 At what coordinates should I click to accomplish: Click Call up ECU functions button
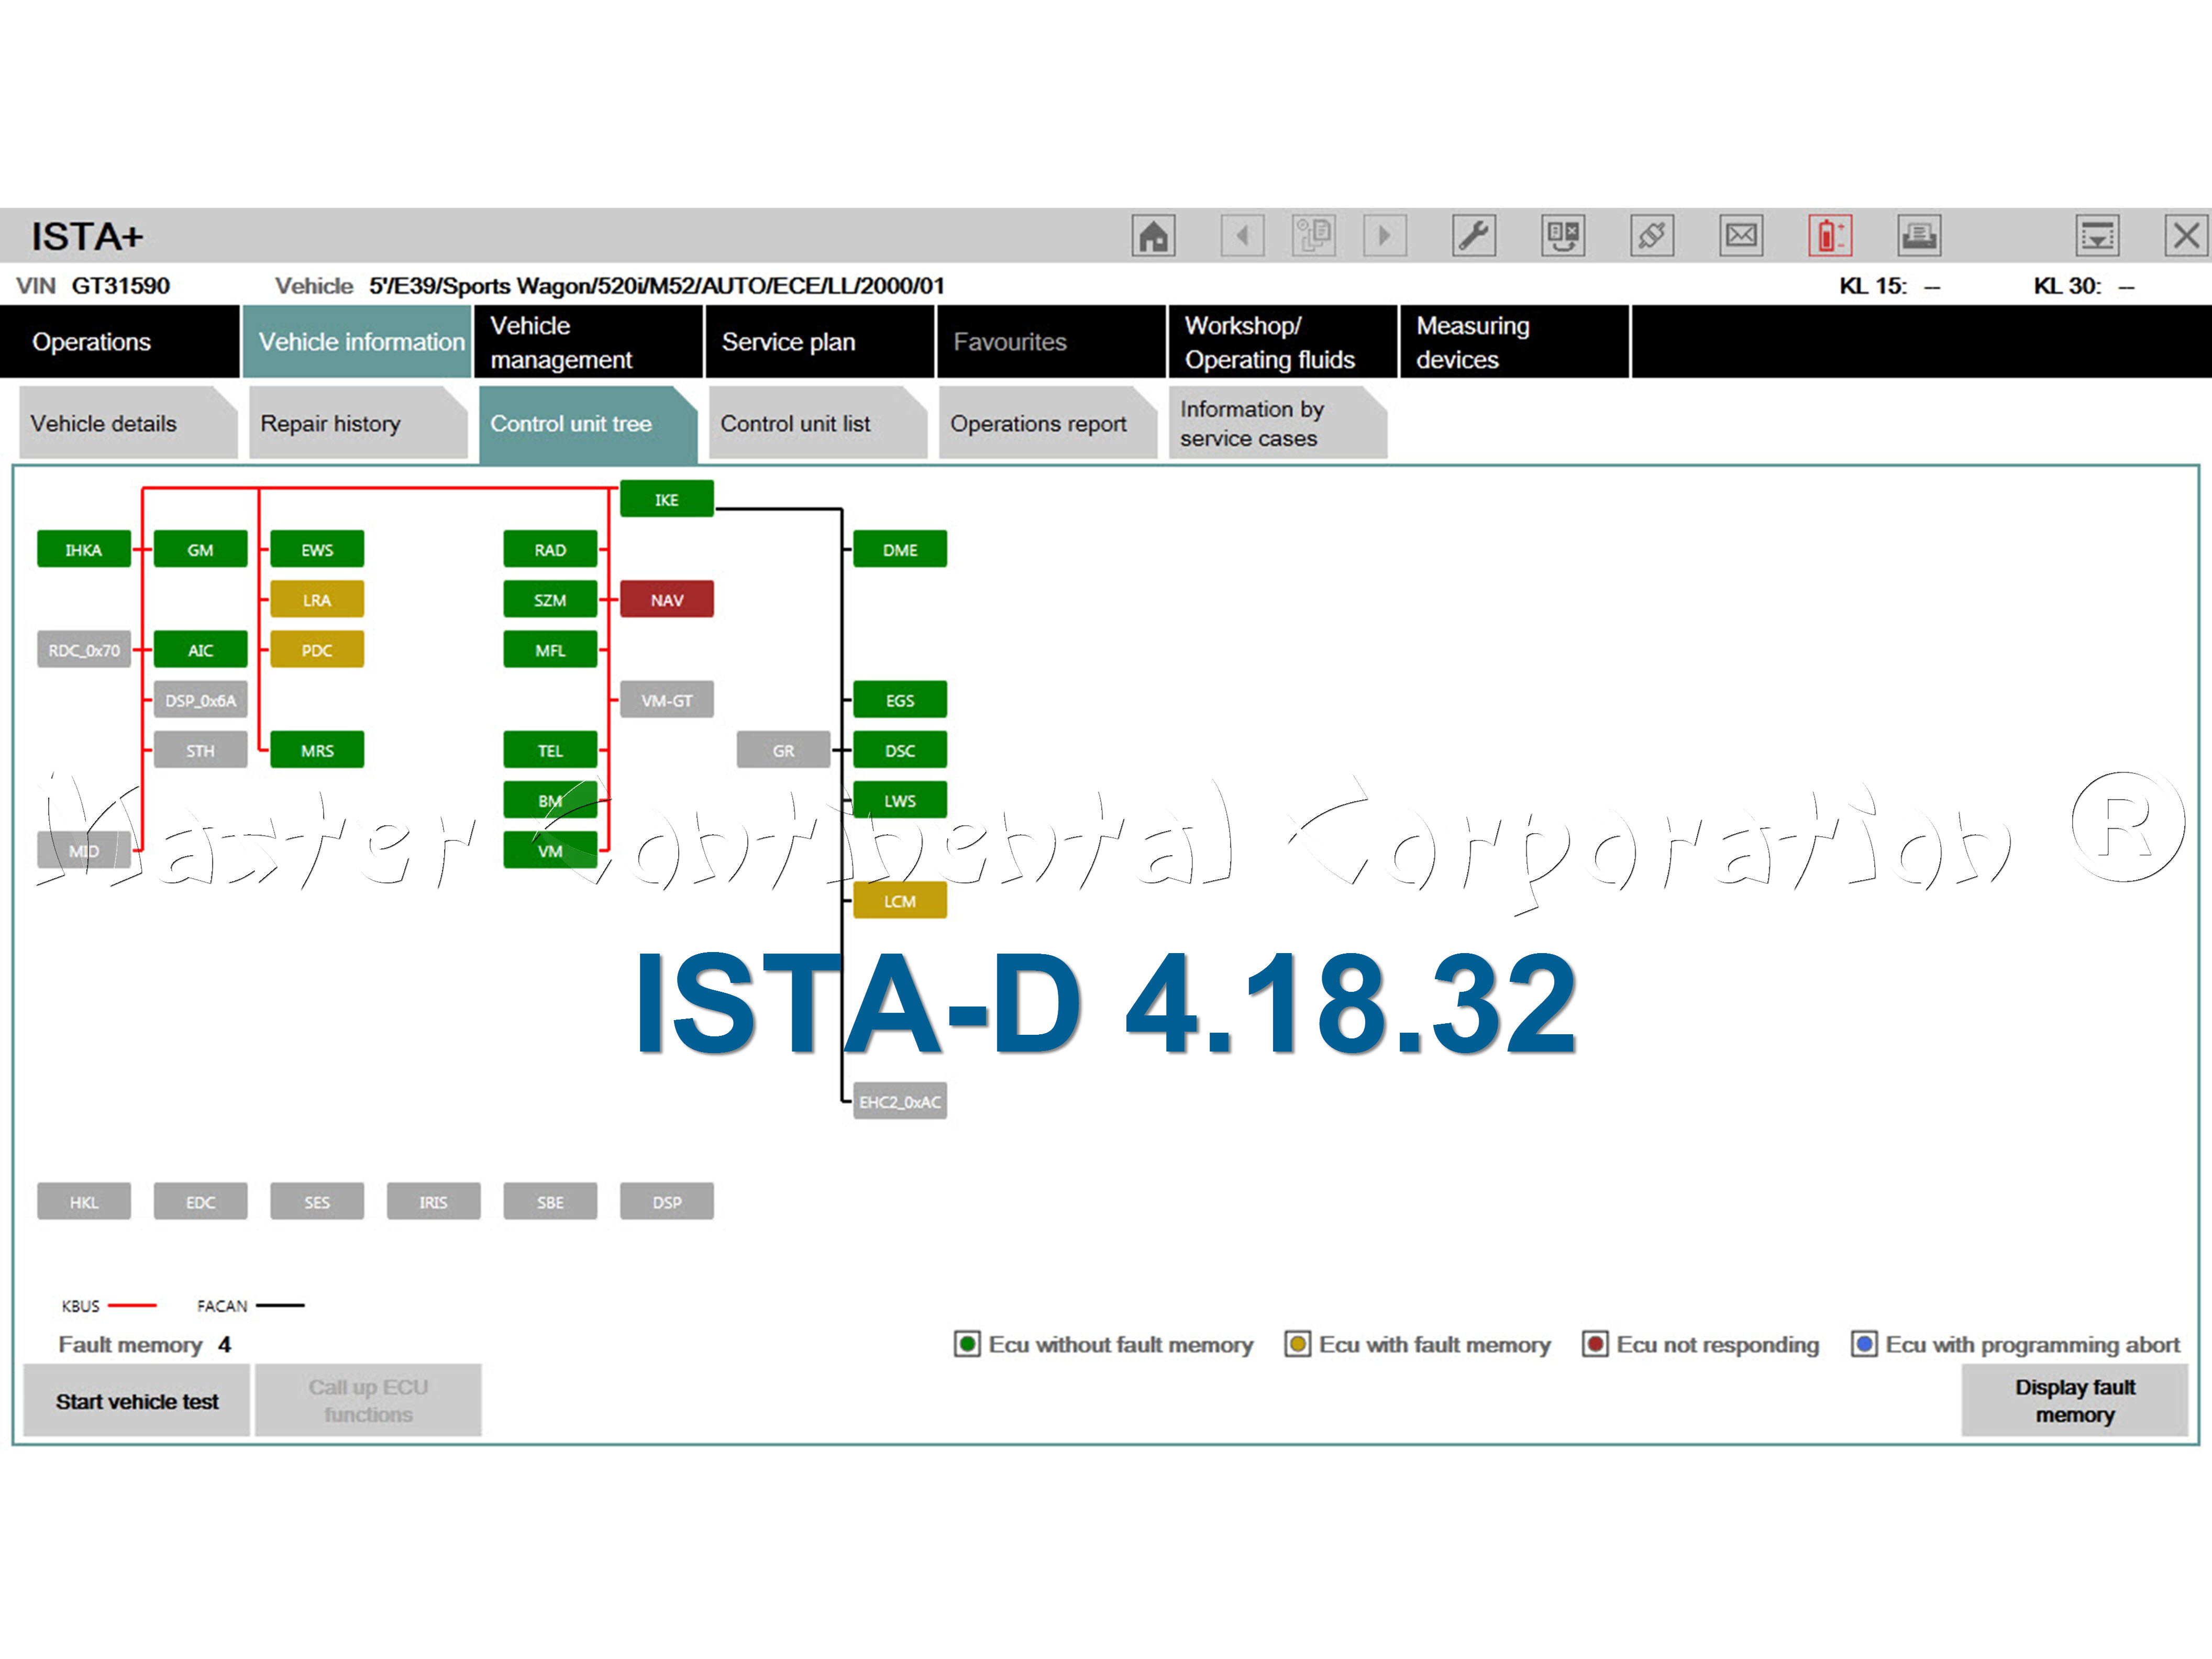click(x=368, y=1400)
